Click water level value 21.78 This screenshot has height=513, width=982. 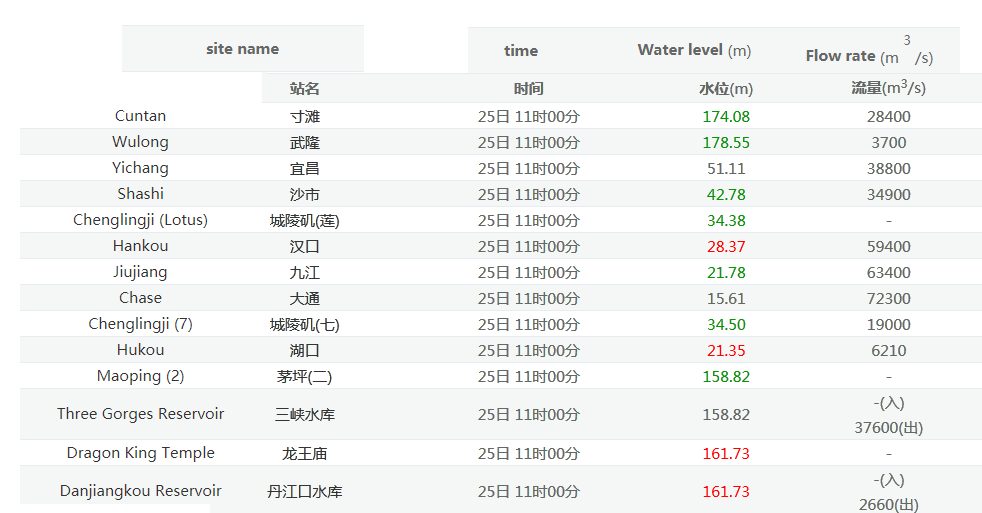click(x=726, y=273)
